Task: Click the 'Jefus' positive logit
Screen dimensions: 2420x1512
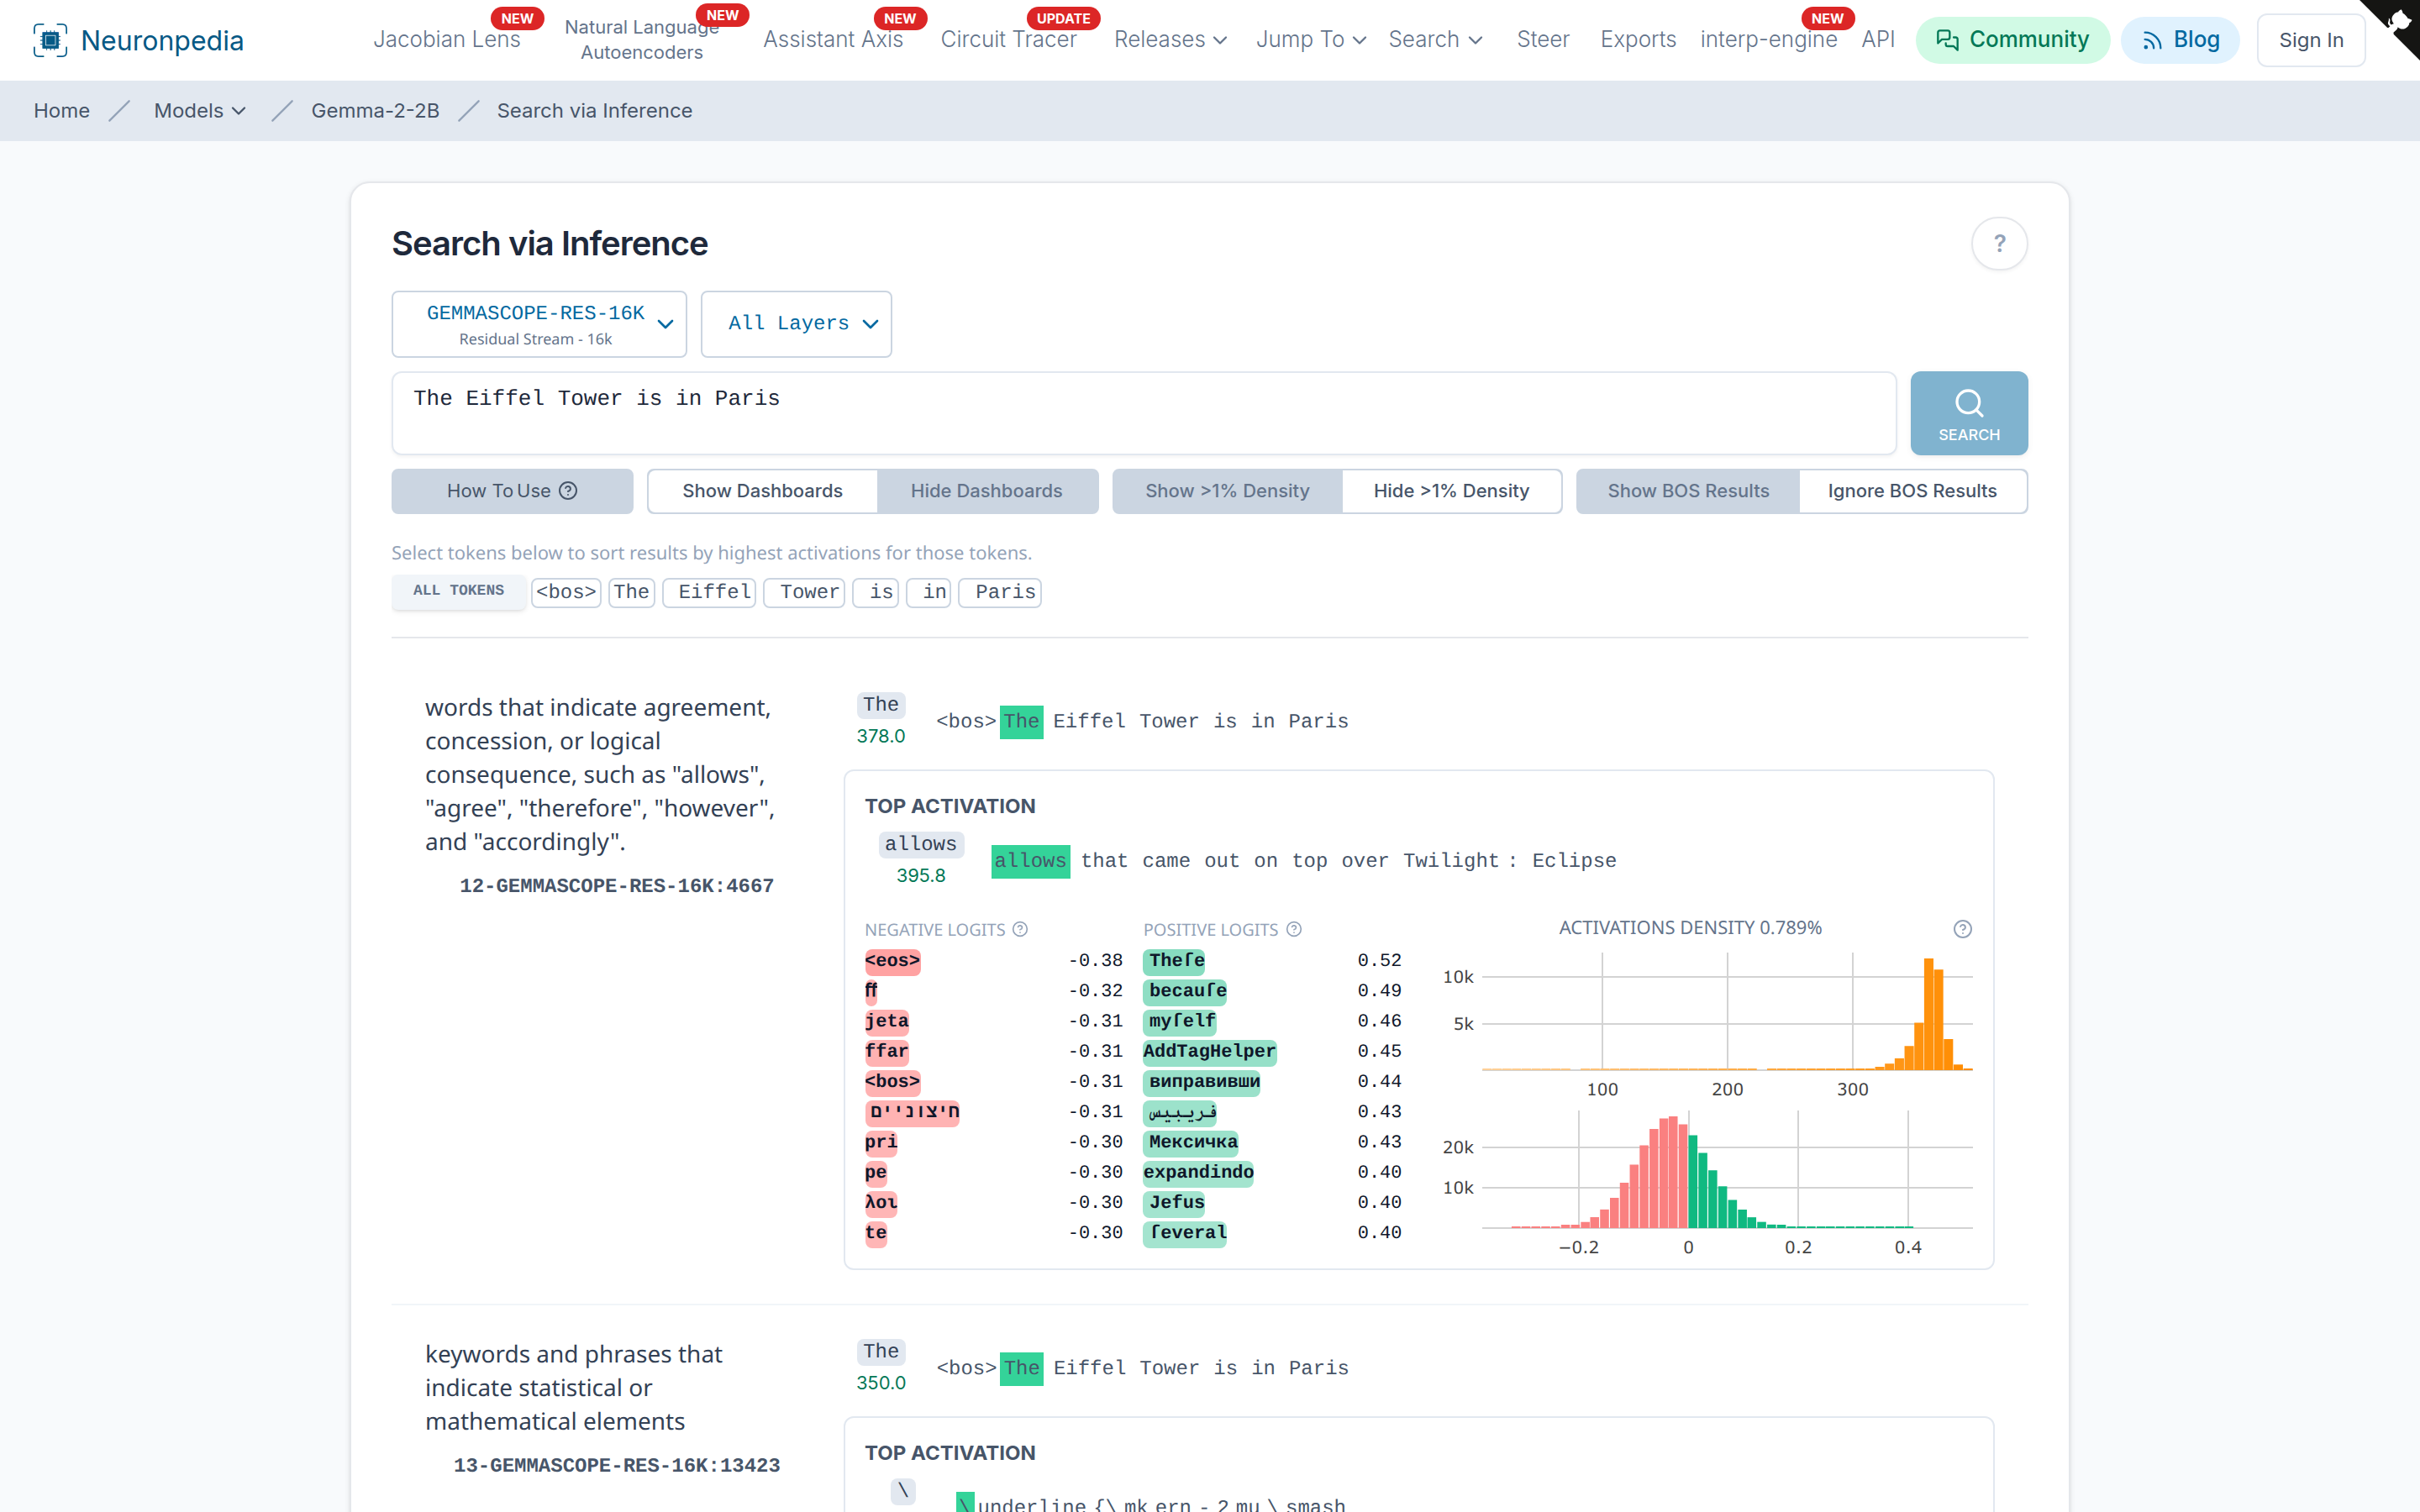Action: tap(1175, 1202)
